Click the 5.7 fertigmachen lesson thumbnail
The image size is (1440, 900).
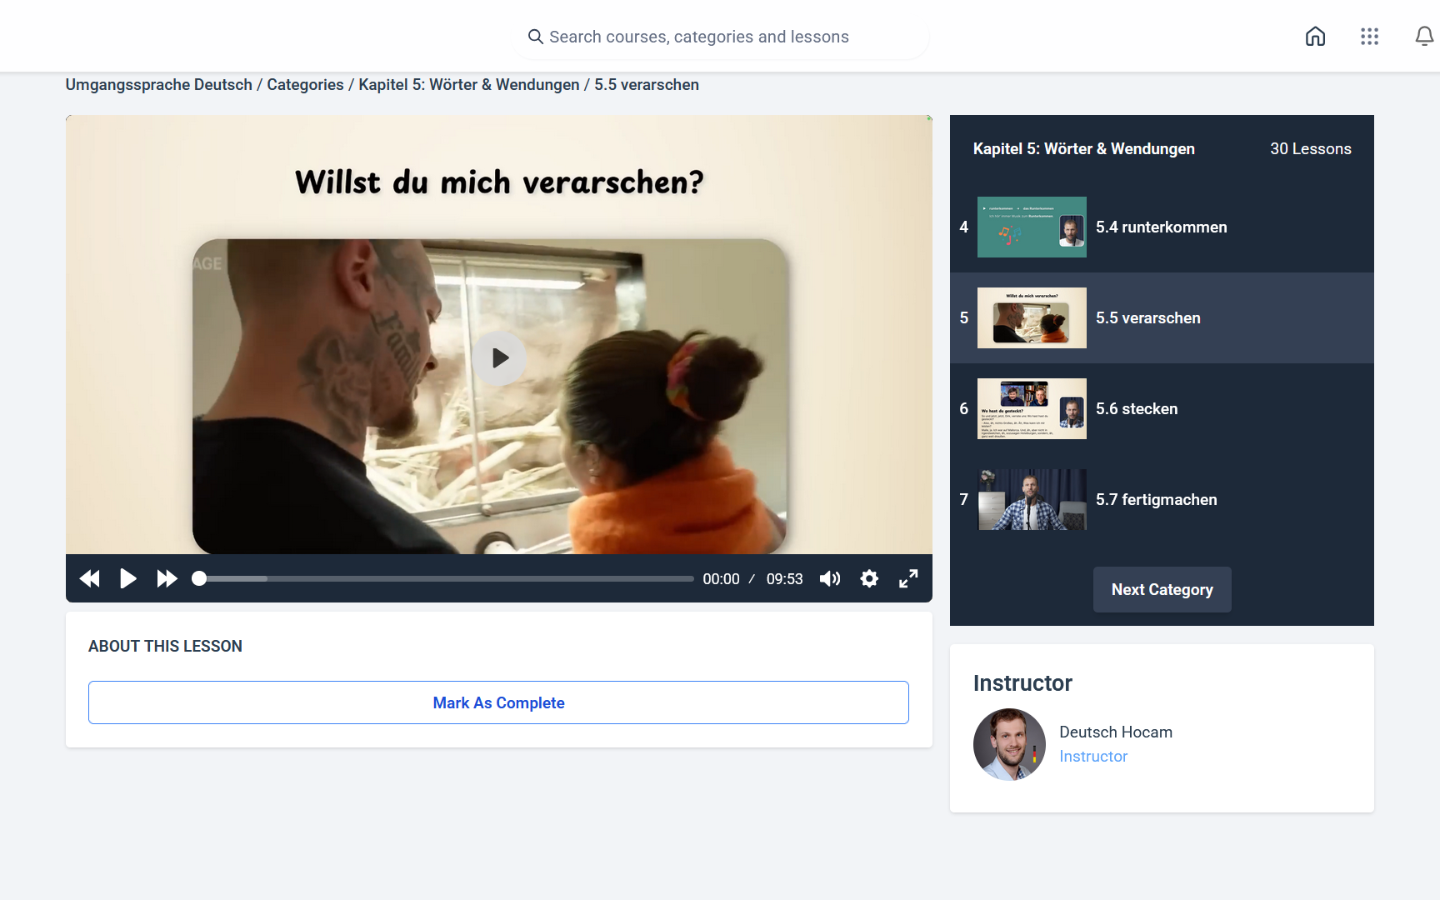pyautogui.click(x=1031, y=500)
